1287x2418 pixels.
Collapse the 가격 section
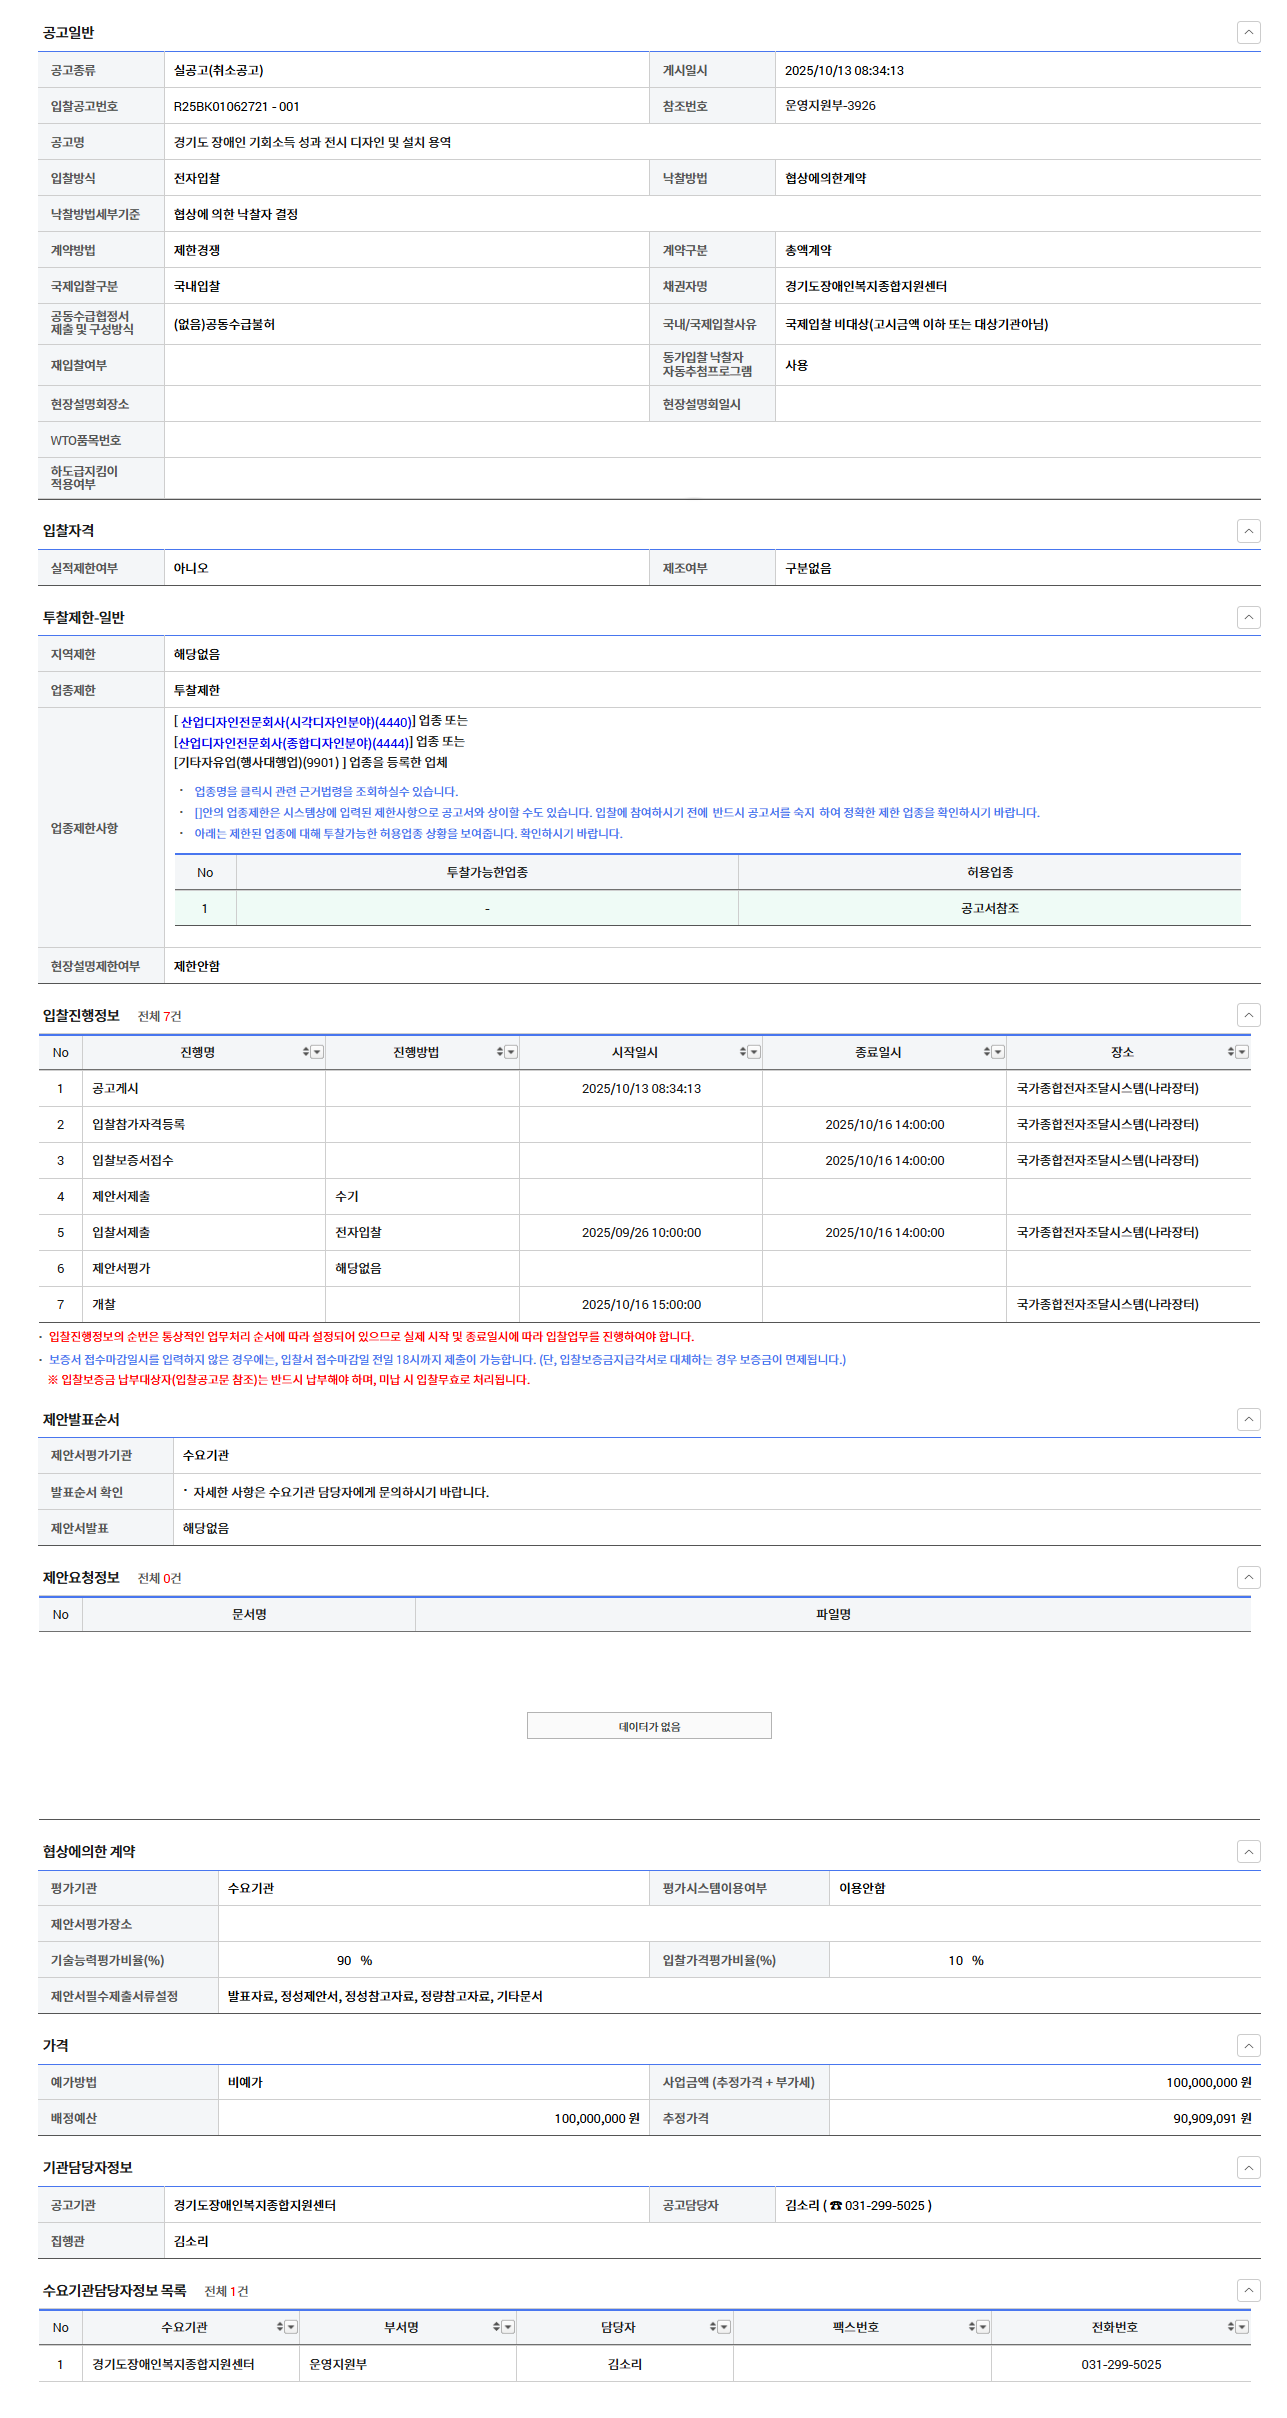pyautogui.click(x=1248, y=2045)
